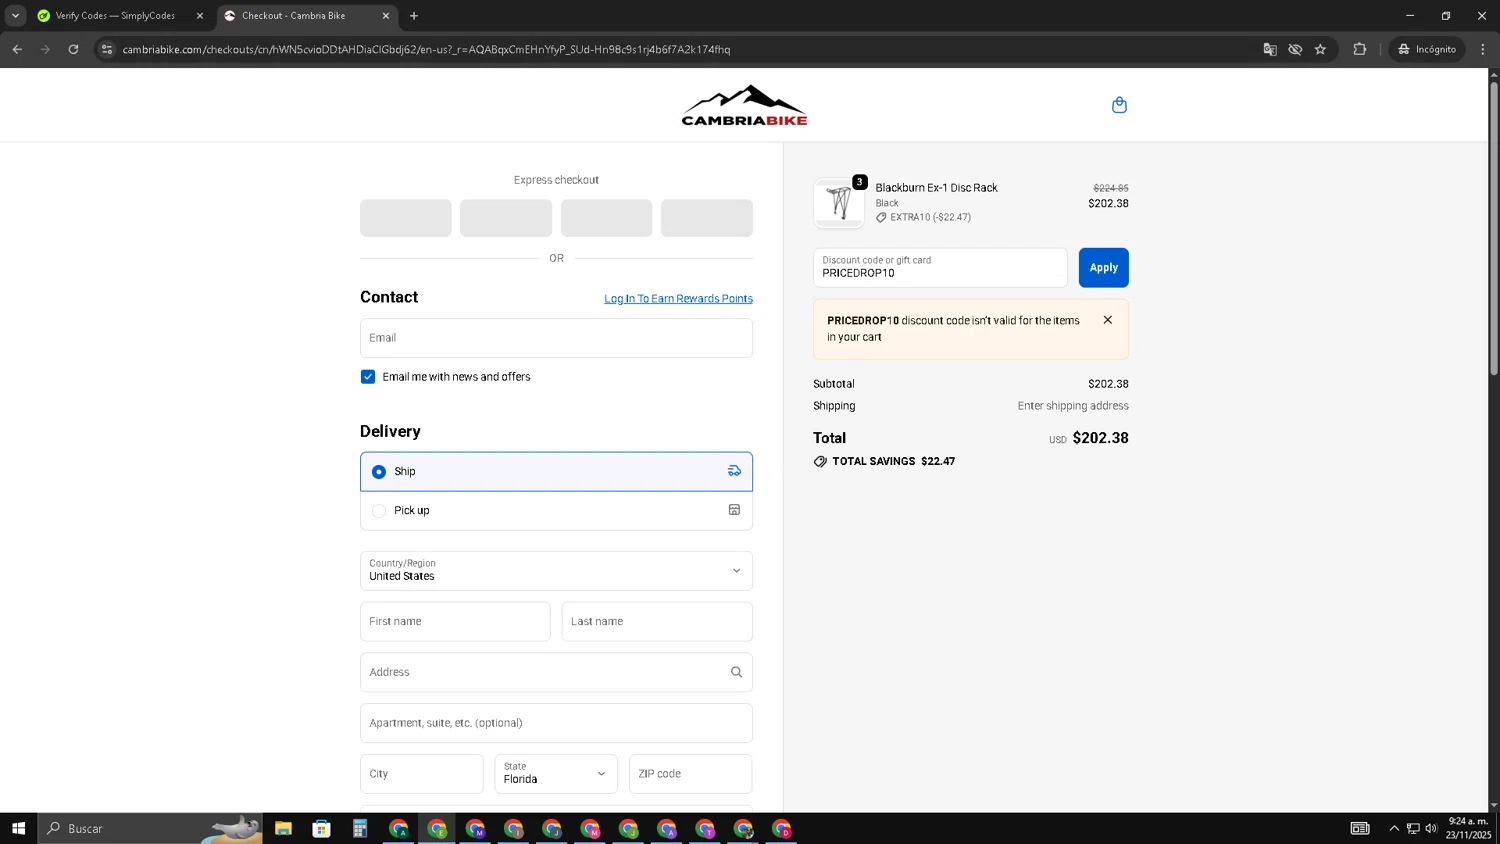The height and width of the screenshot is (844, 1500).
Task: Click the fourth express checkout placeholder button
Action: click(706, 218)
